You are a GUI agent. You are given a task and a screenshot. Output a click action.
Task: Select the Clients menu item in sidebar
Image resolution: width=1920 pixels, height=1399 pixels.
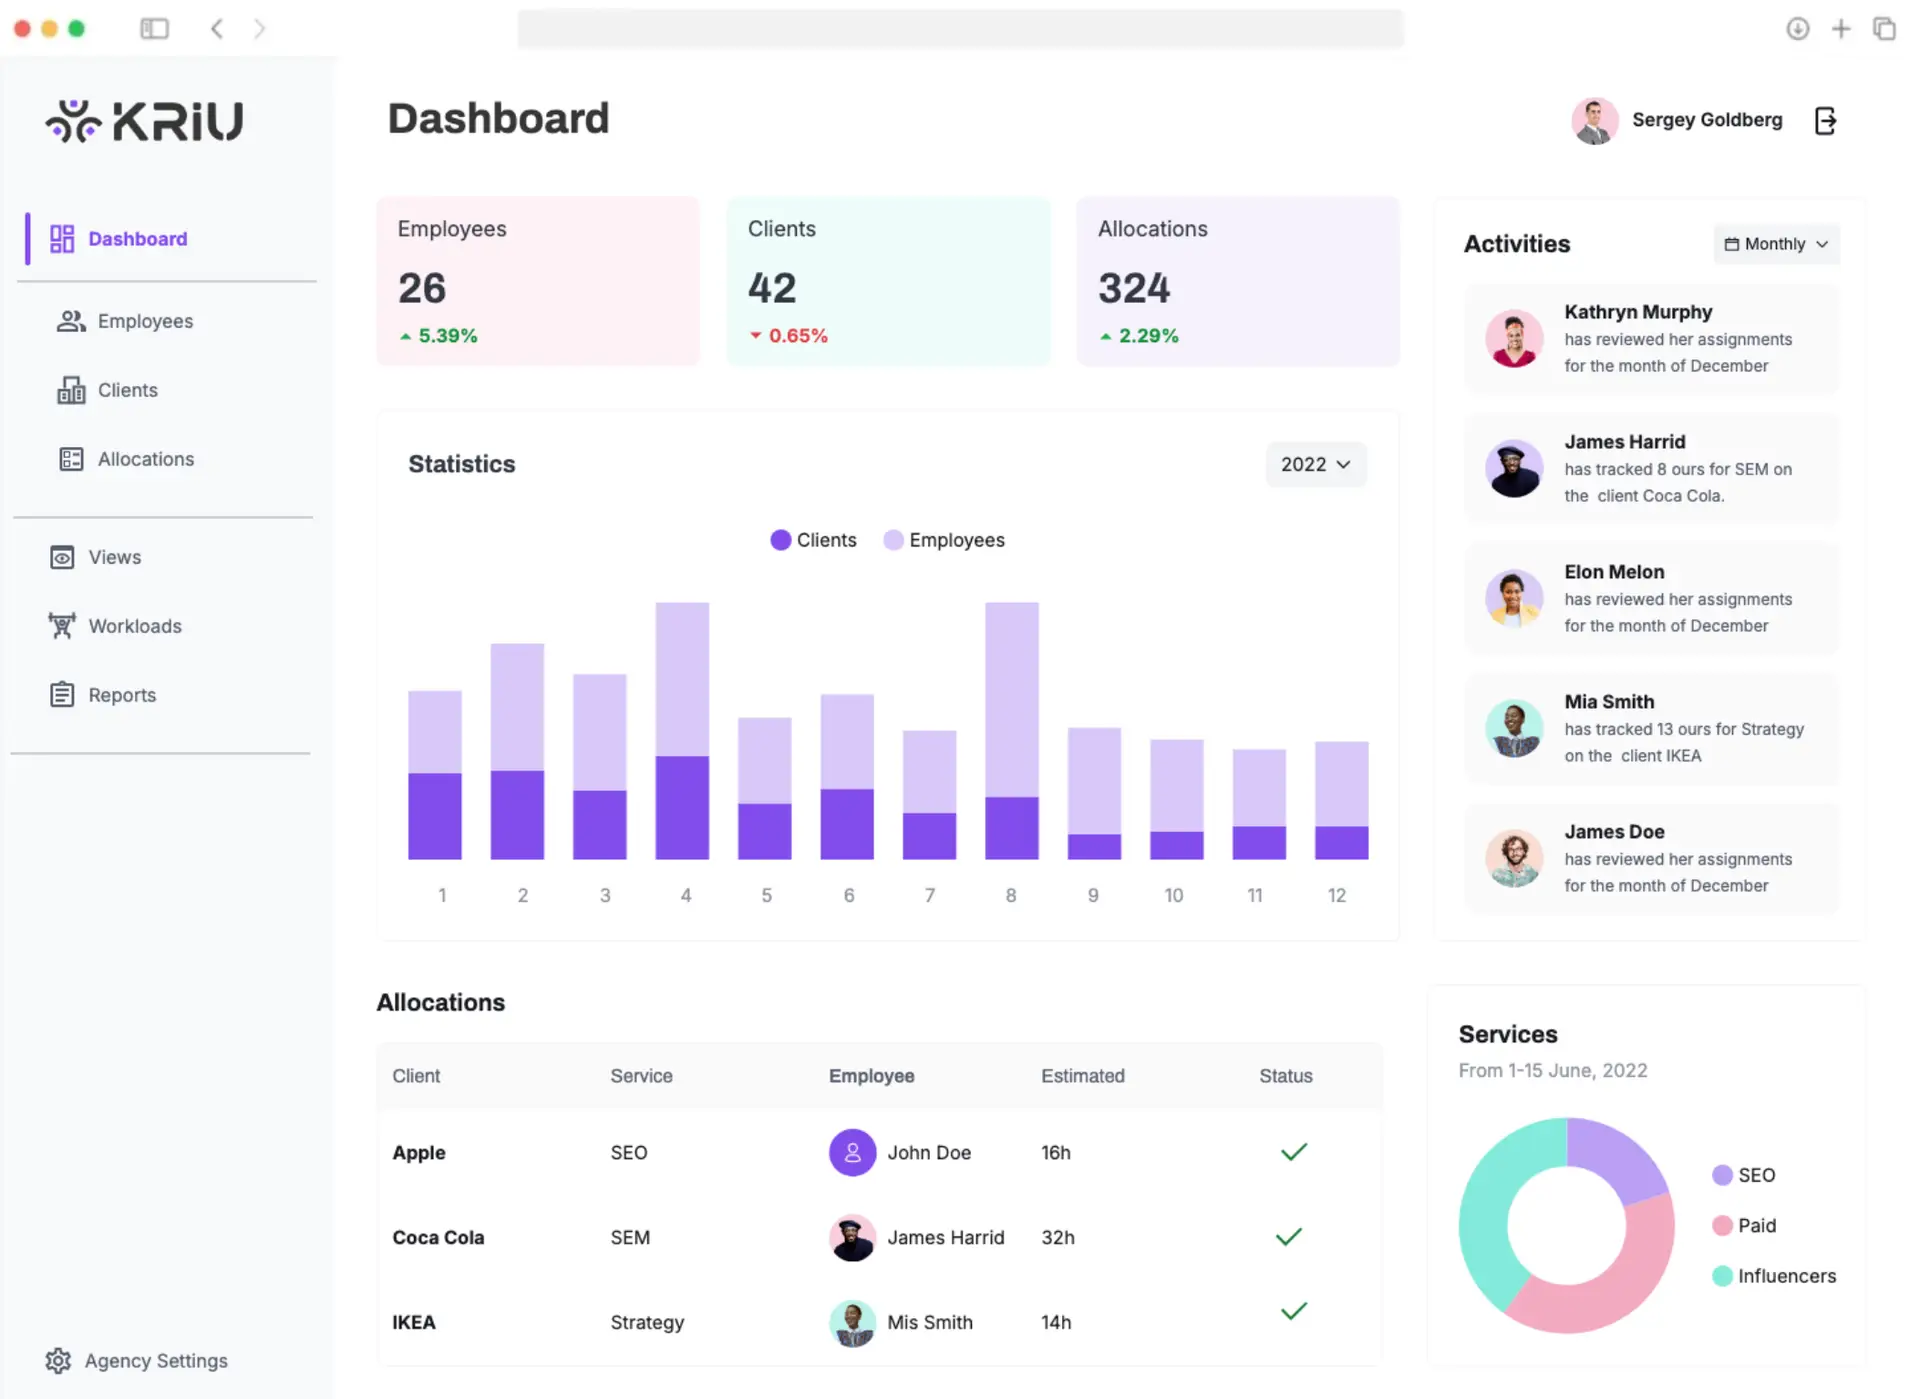click(128, 389)
